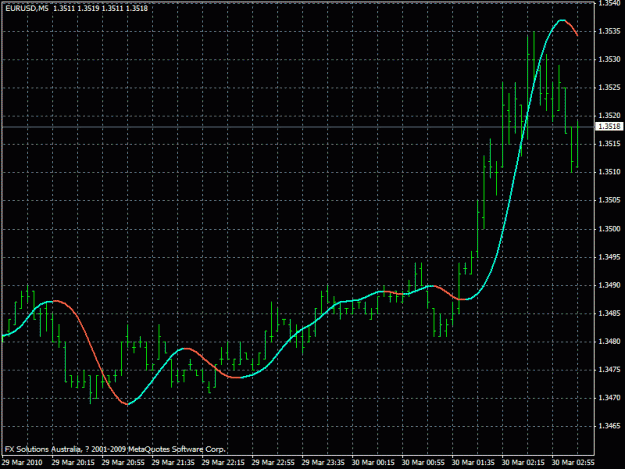The height and width of the screenshot is (469, 625).
Task: Select the red indicator segment at chart peak
Action: click(x=570, y=27)
